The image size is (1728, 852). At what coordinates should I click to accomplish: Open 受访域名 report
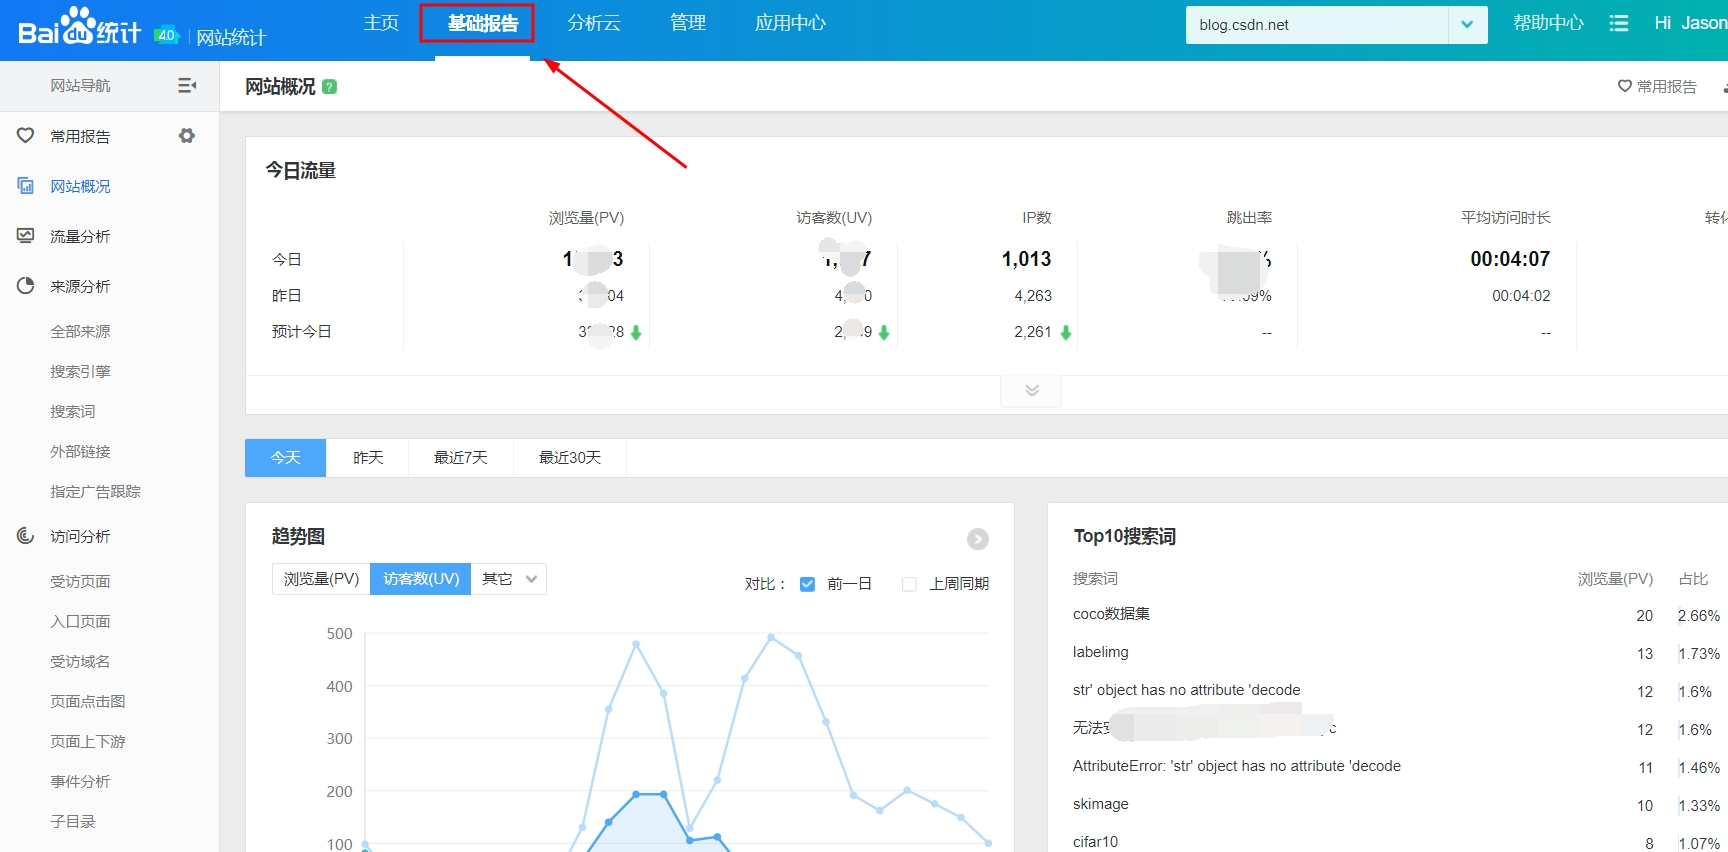tap(81, 661)
